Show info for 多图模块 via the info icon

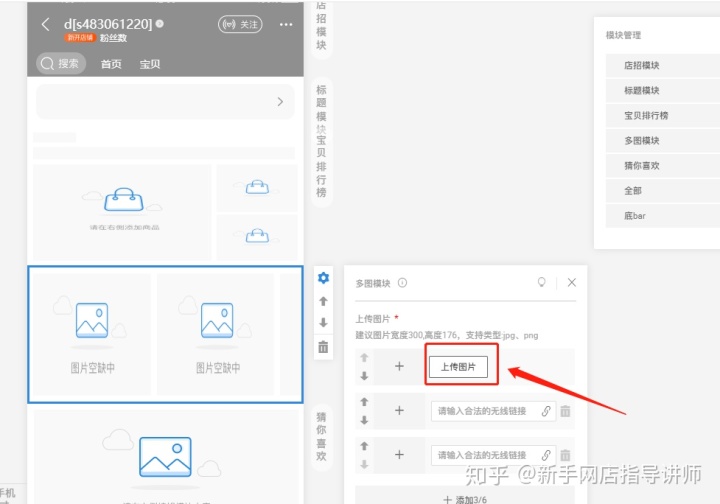coord(402,283)
